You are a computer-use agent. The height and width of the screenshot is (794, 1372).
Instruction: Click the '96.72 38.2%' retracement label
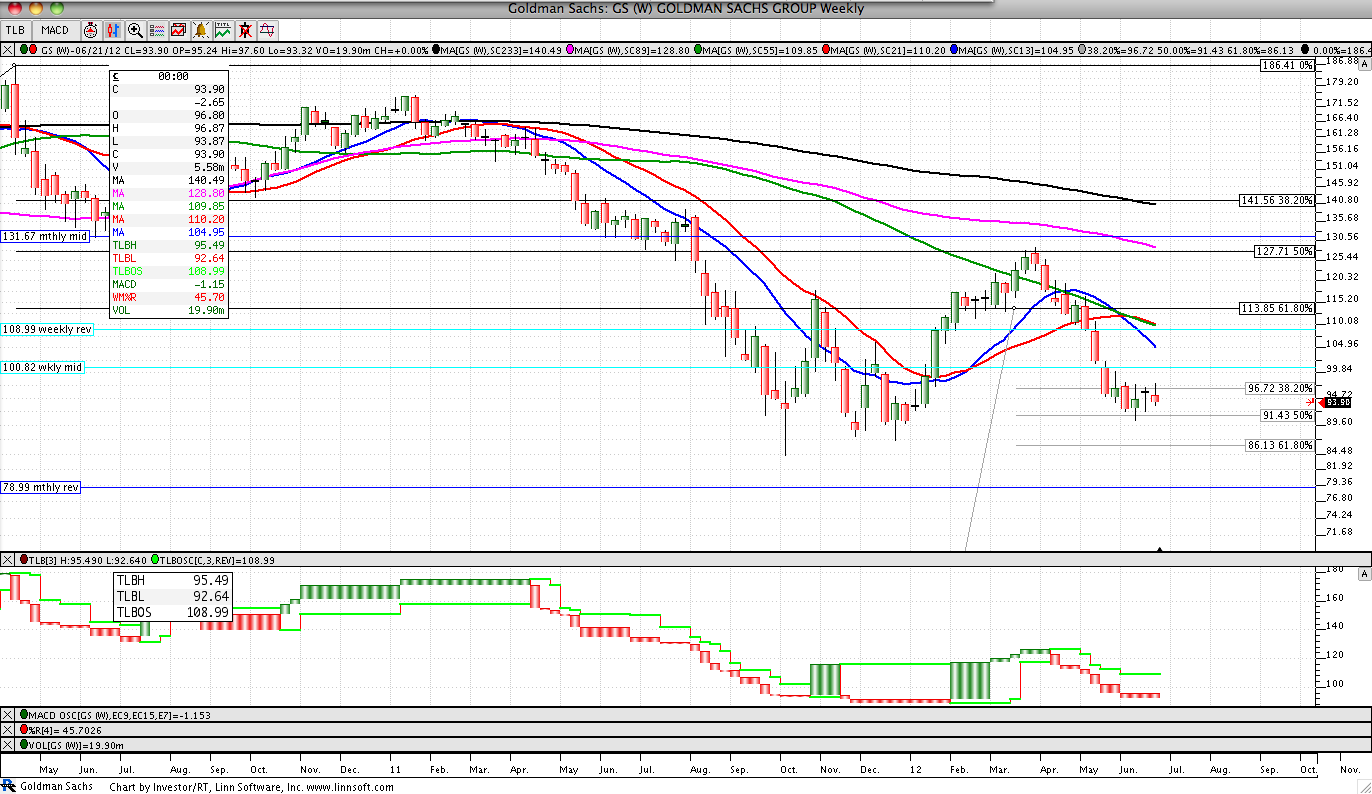point(1279,388)
